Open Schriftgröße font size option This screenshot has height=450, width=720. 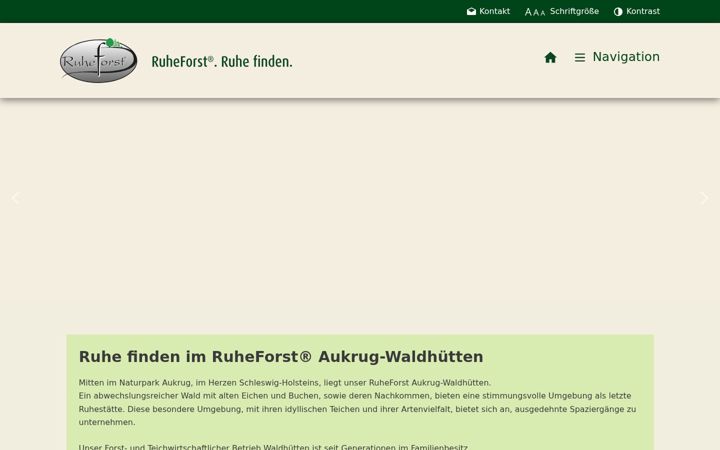click(x=574, y=11)
